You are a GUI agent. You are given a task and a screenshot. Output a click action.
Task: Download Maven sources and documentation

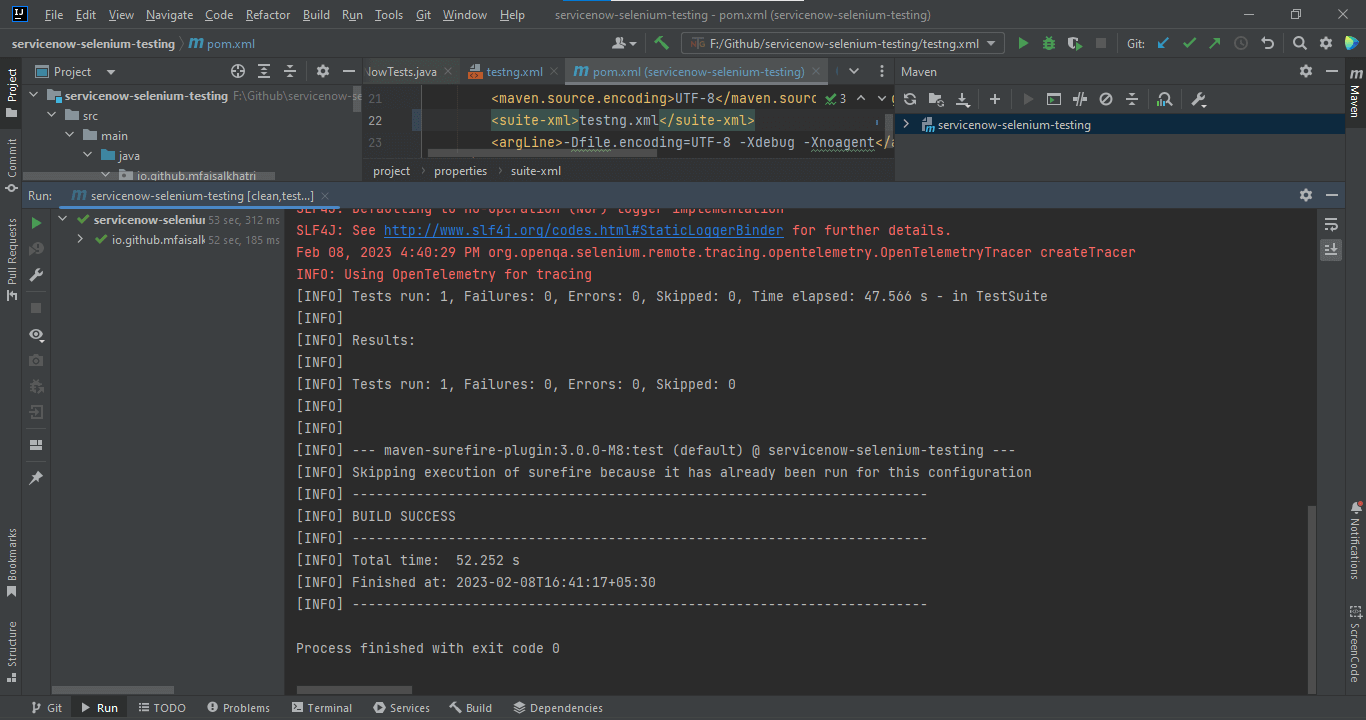coord(962,98)
